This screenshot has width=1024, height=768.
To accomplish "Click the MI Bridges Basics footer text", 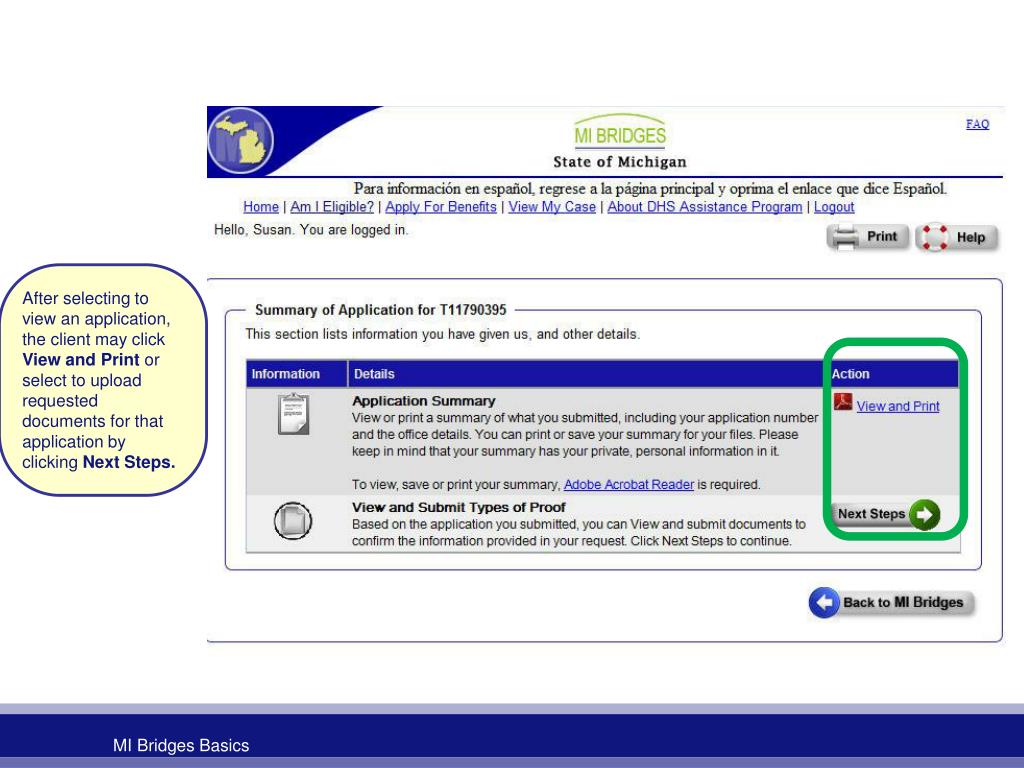I will tap(181, 745).
